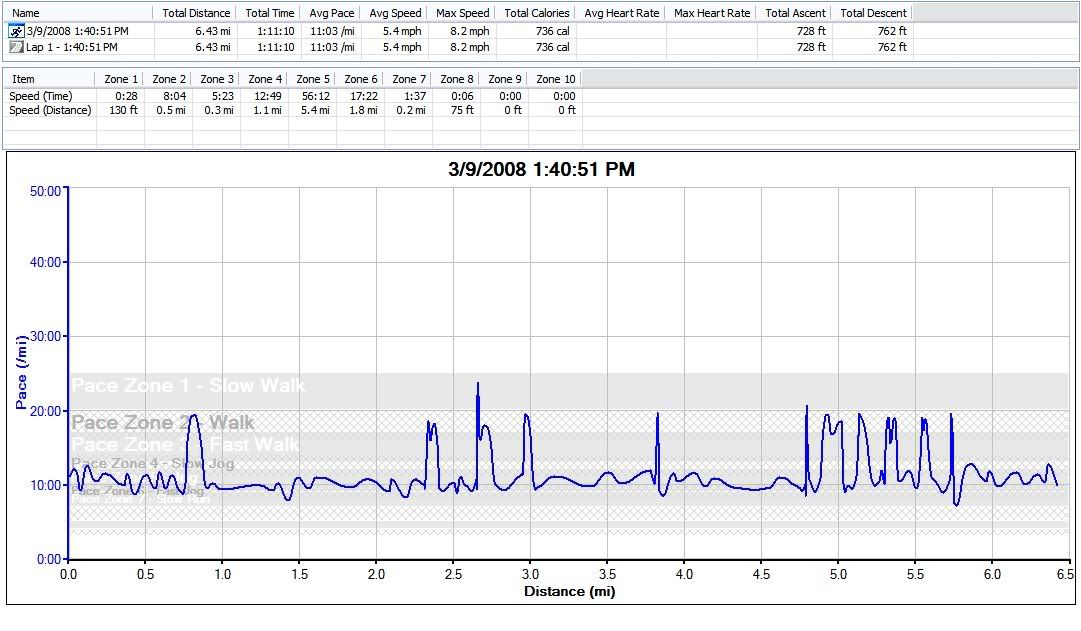Select the Speed (Distance) row
The height and width of the screenshot is (631, 1081).
point(50,110)
